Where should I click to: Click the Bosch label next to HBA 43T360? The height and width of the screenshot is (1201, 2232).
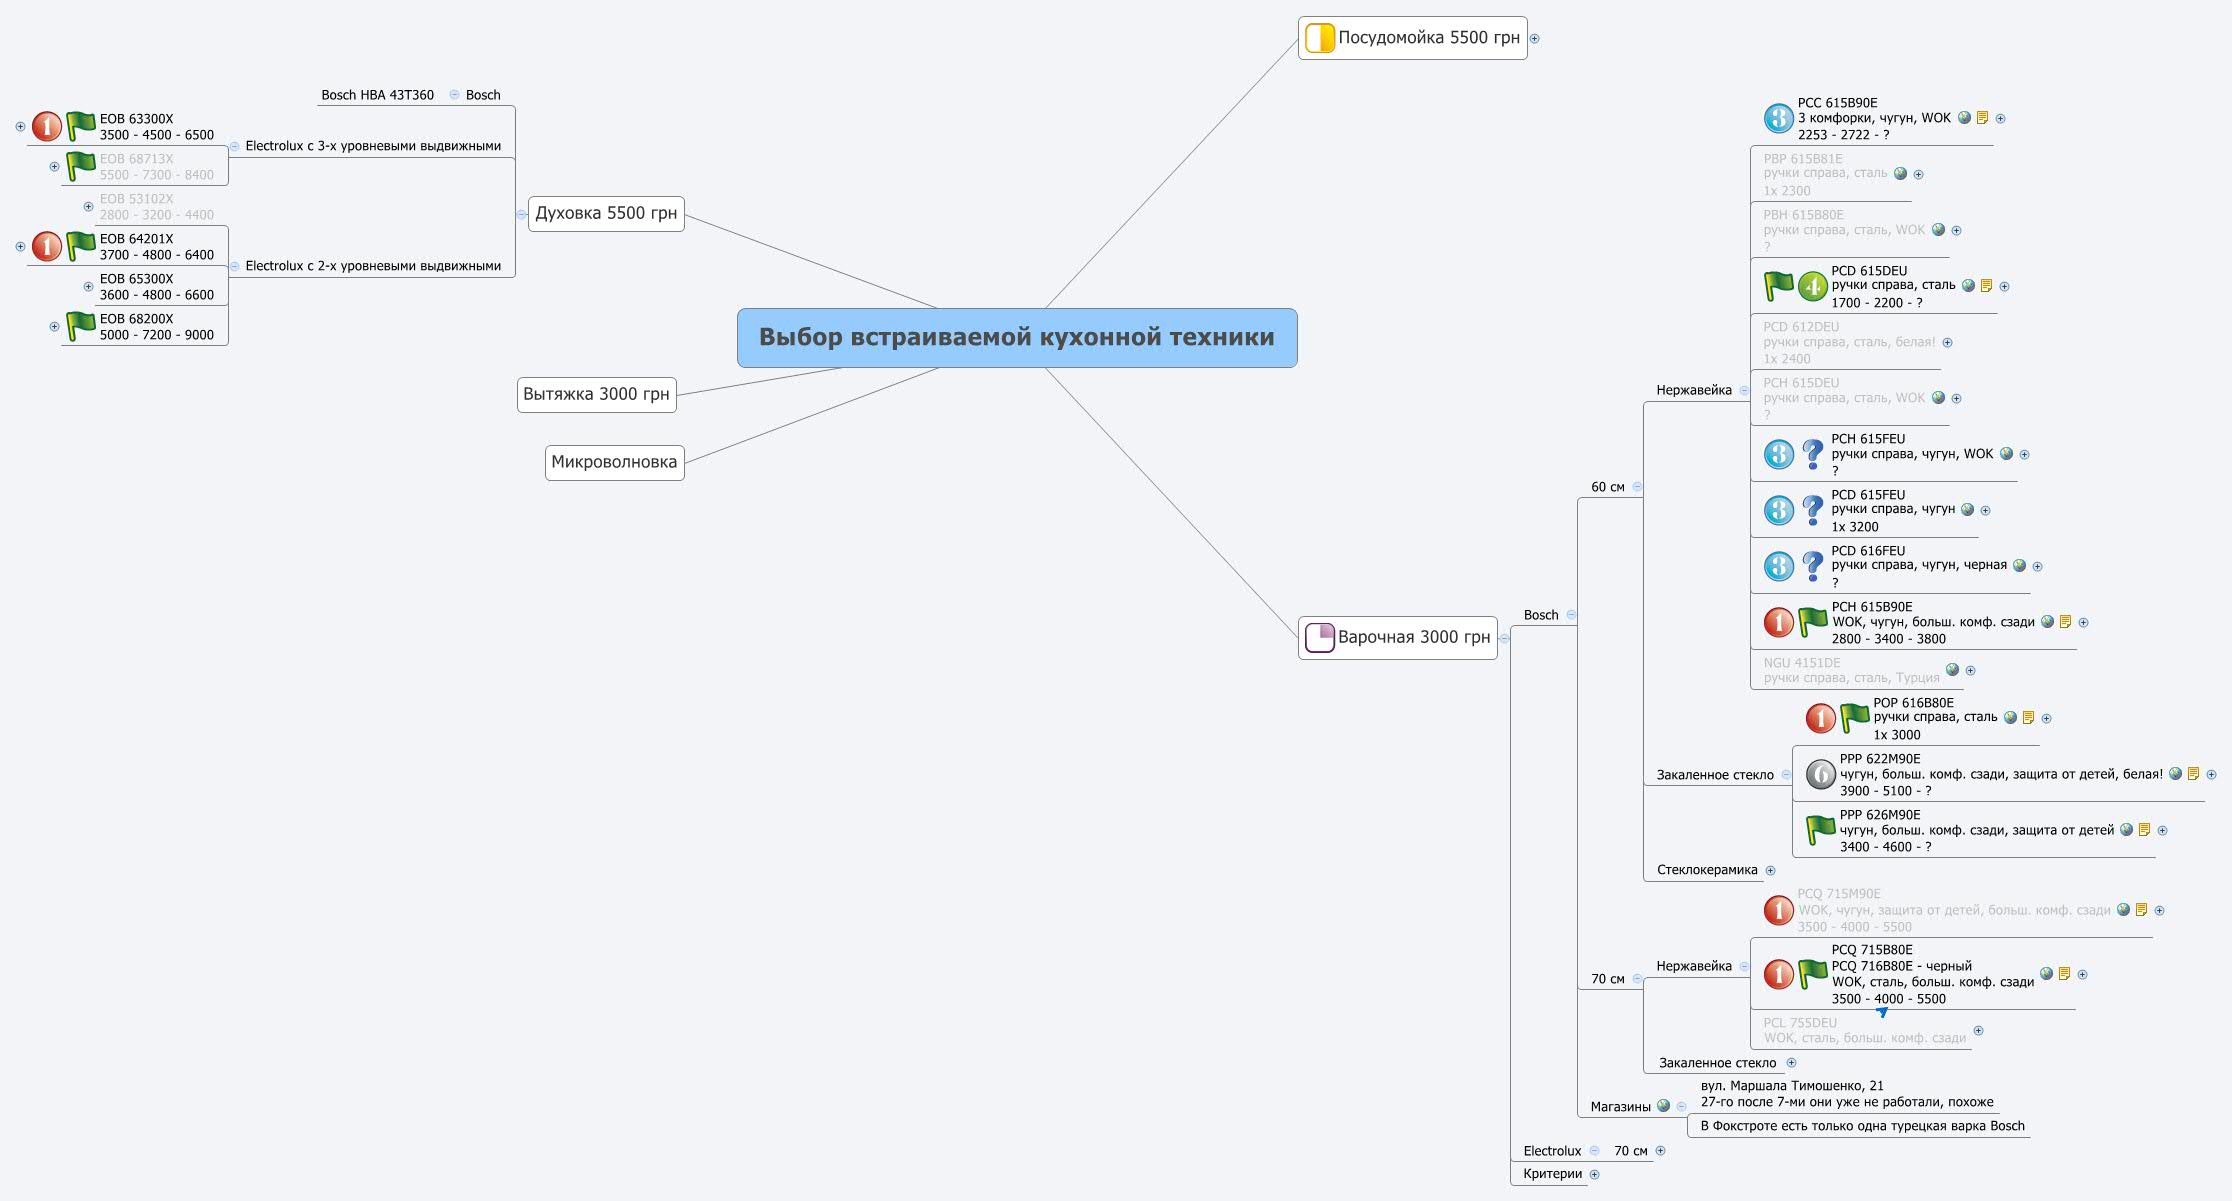click(x=483, y=95)
